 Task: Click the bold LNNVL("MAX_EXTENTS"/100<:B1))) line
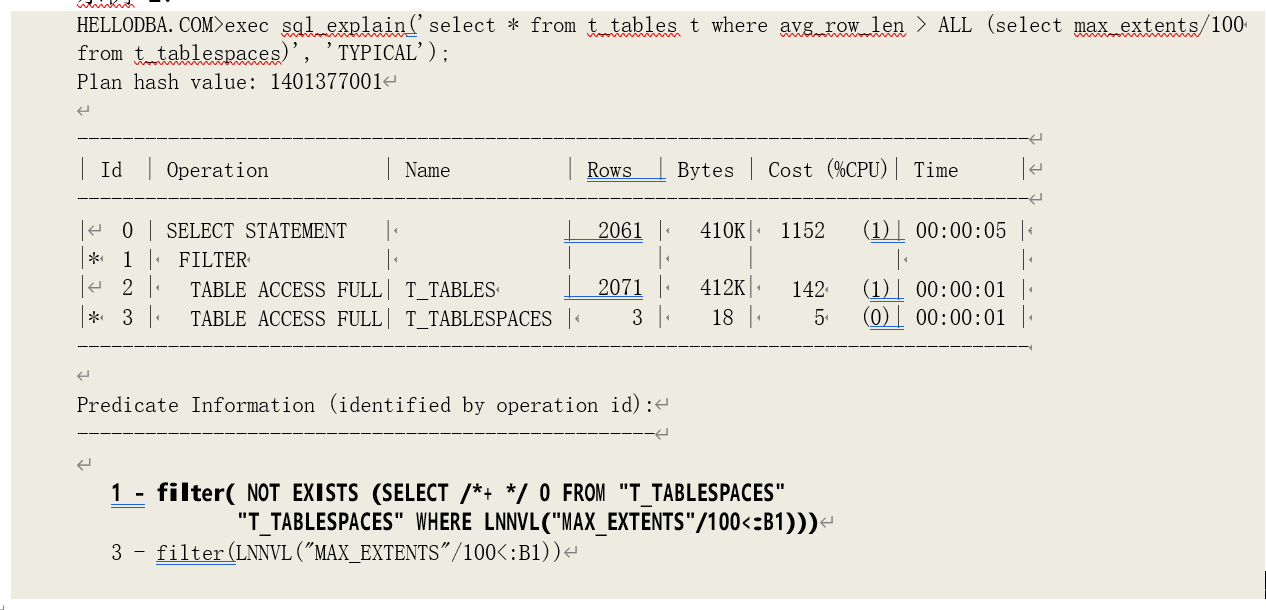click(x=527, y=522)
